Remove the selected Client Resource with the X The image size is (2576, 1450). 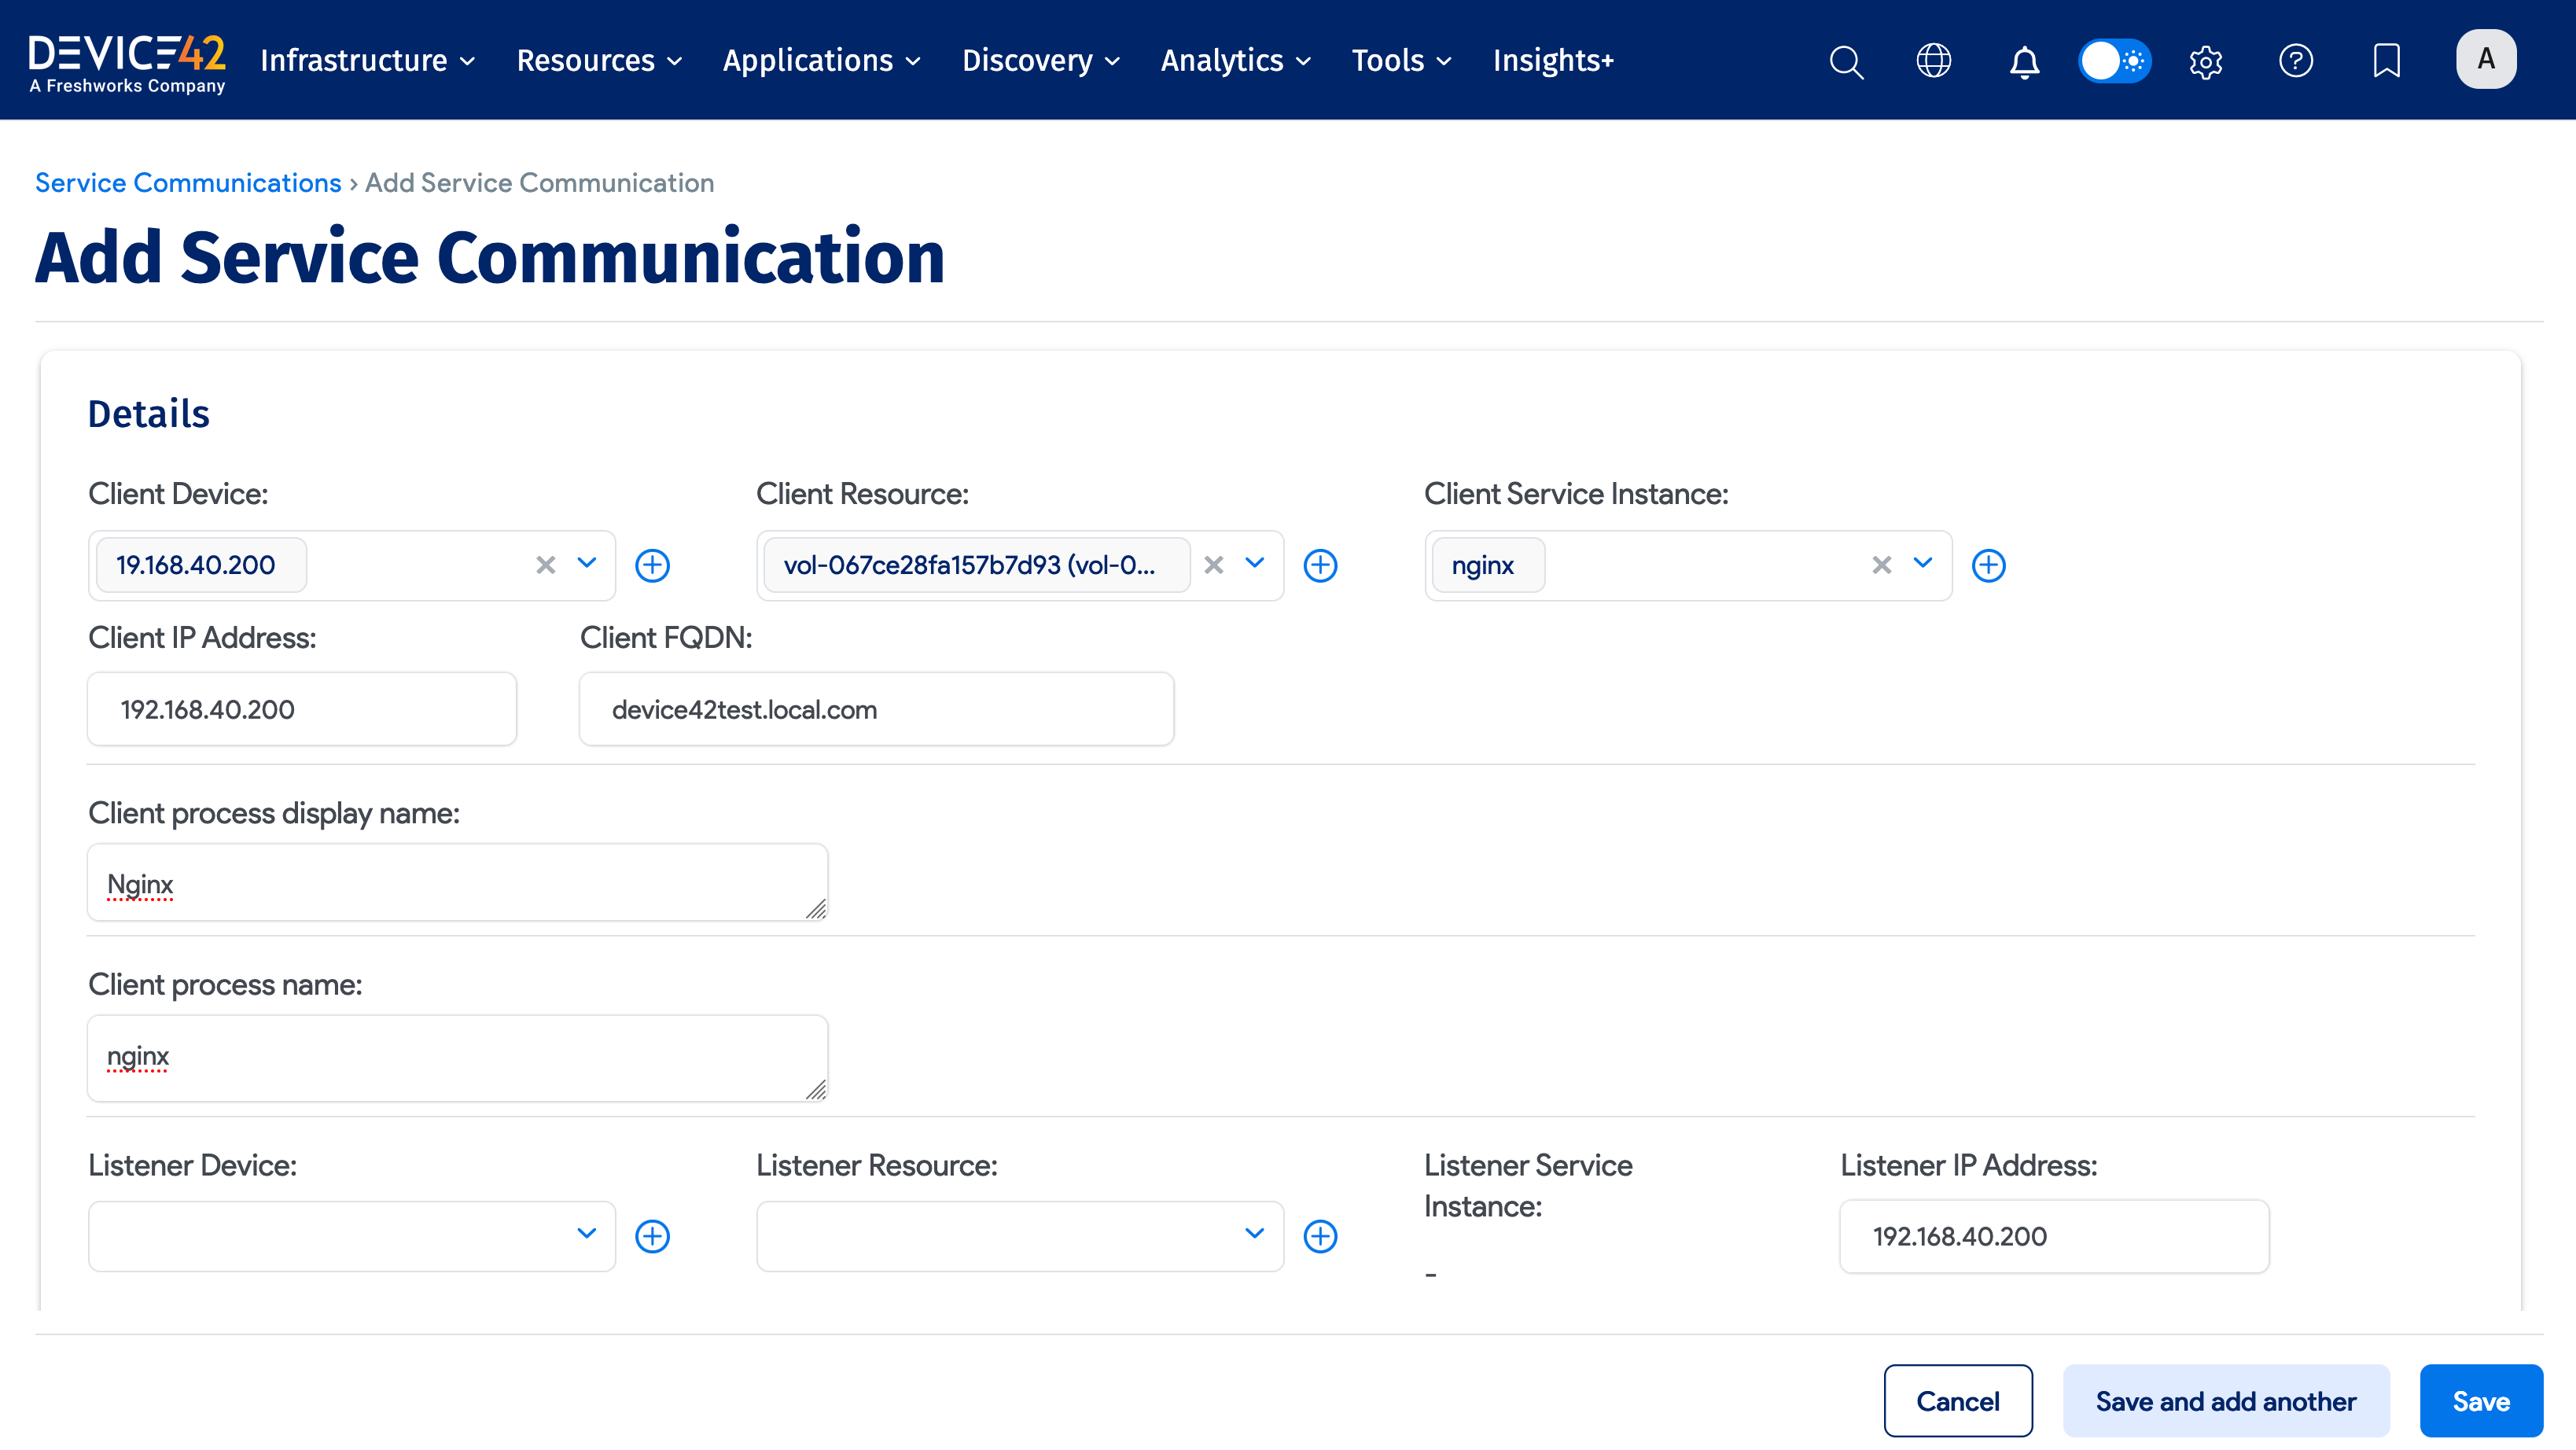coord(1213,565)
